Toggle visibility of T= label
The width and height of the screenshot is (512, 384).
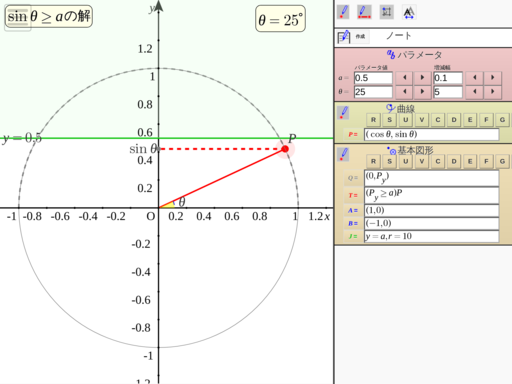(x=353, y=195)
